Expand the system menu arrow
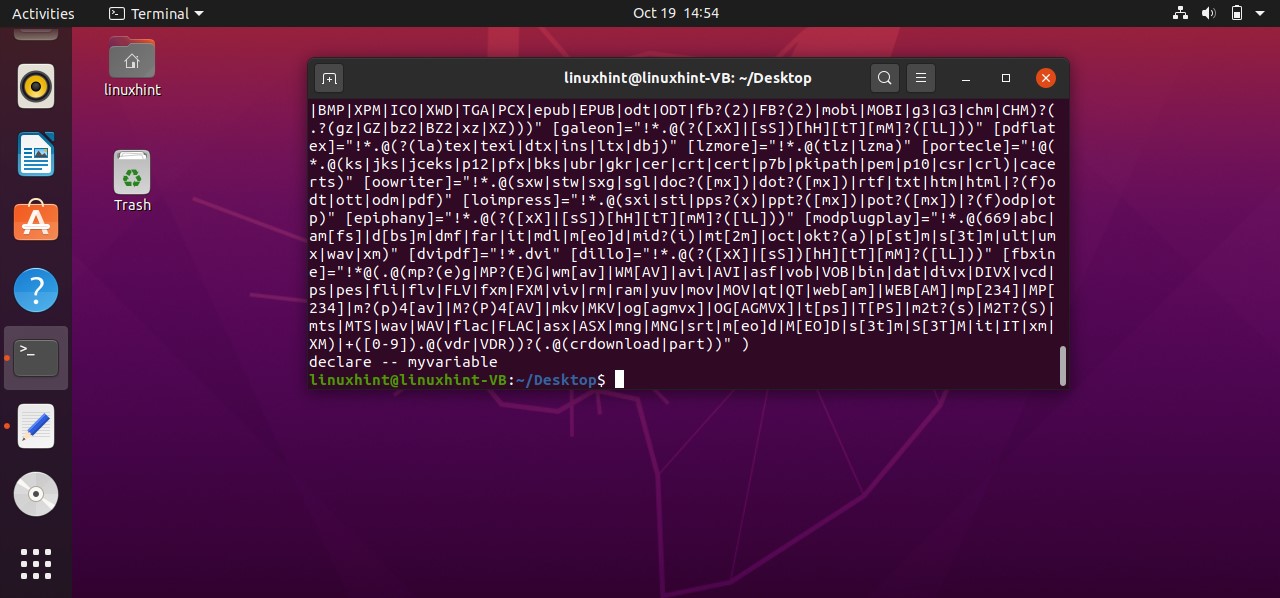 click(x=1262, y=14)
